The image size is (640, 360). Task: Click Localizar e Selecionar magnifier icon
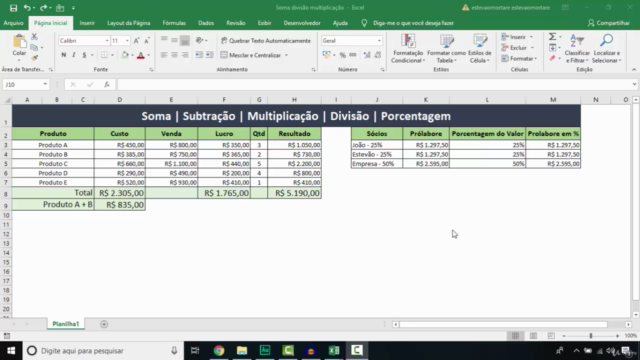[607, 49]
